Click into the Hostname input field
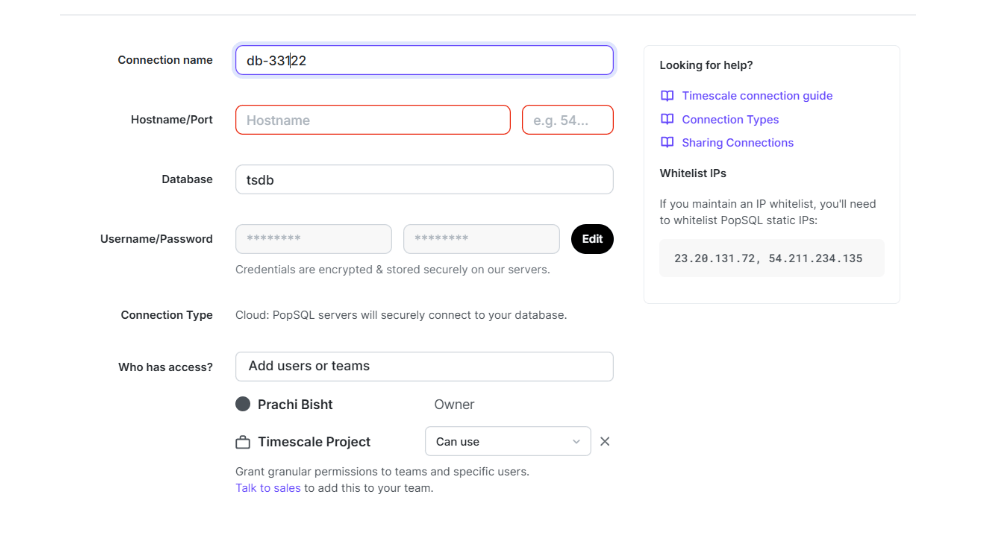 pyautogui.click(x=372, y=120)
